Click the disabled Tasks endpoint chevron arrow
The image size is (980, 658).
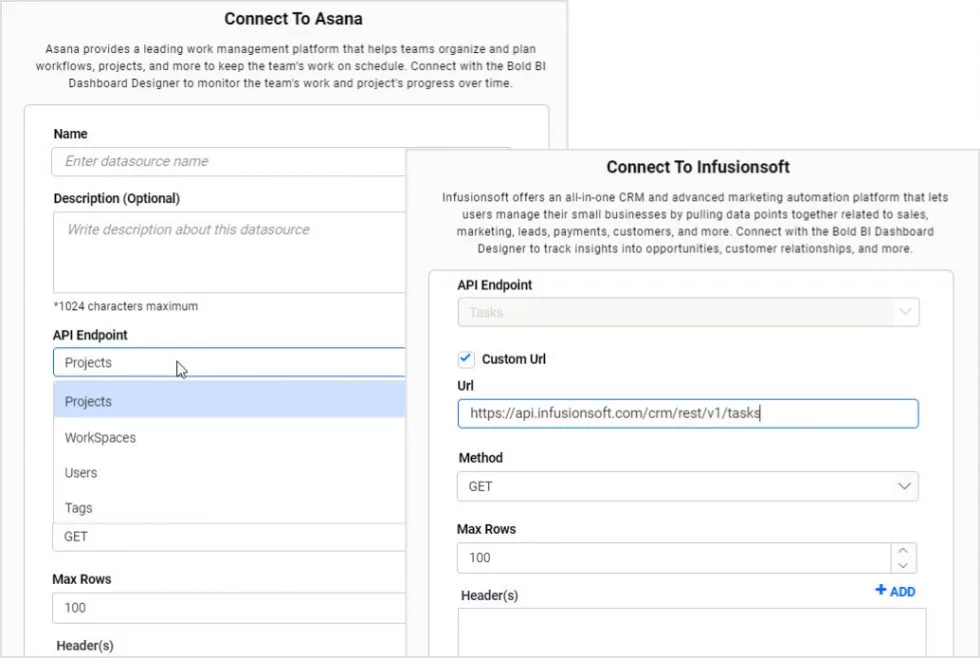click(x=904, y=313)
